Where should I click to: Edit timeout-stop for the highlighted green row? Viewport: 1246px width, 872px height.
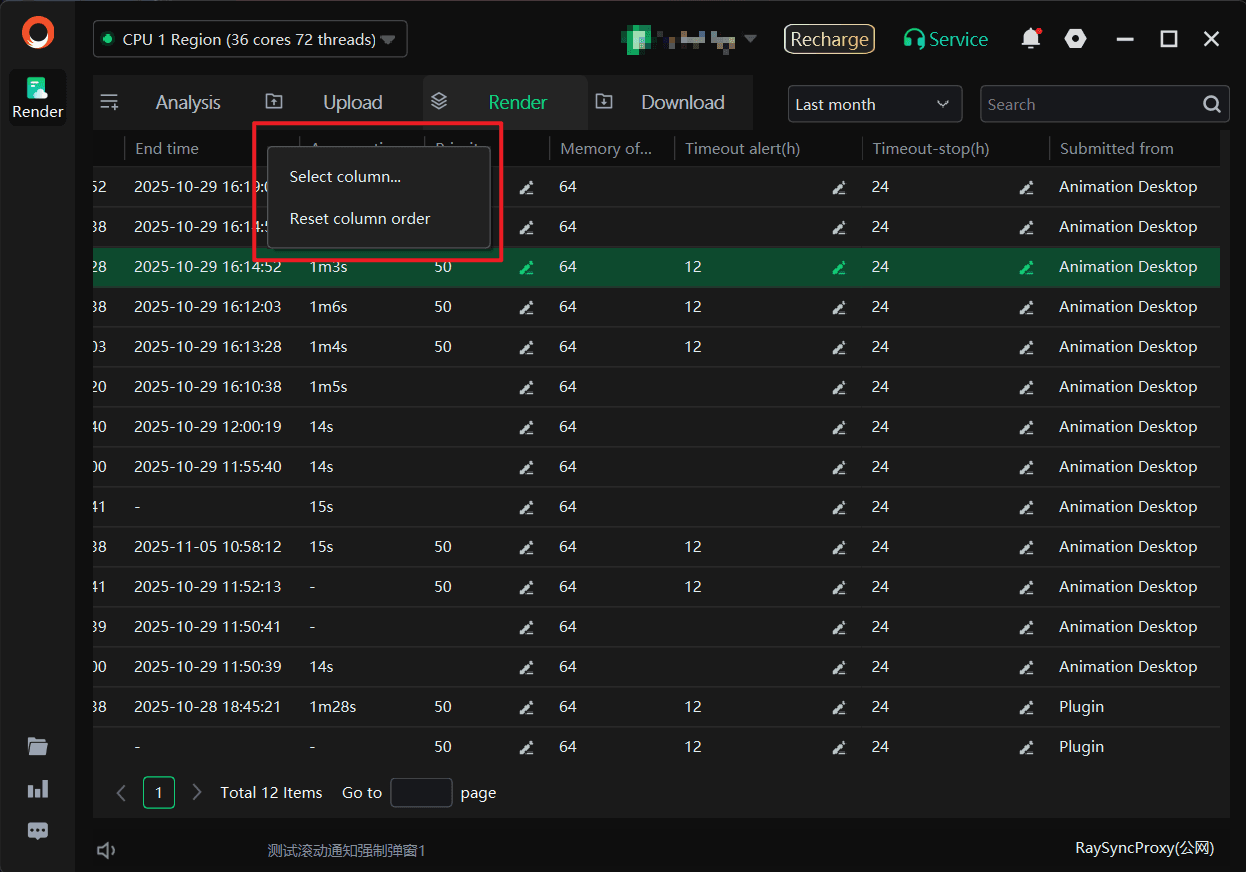coord(1026,267)
